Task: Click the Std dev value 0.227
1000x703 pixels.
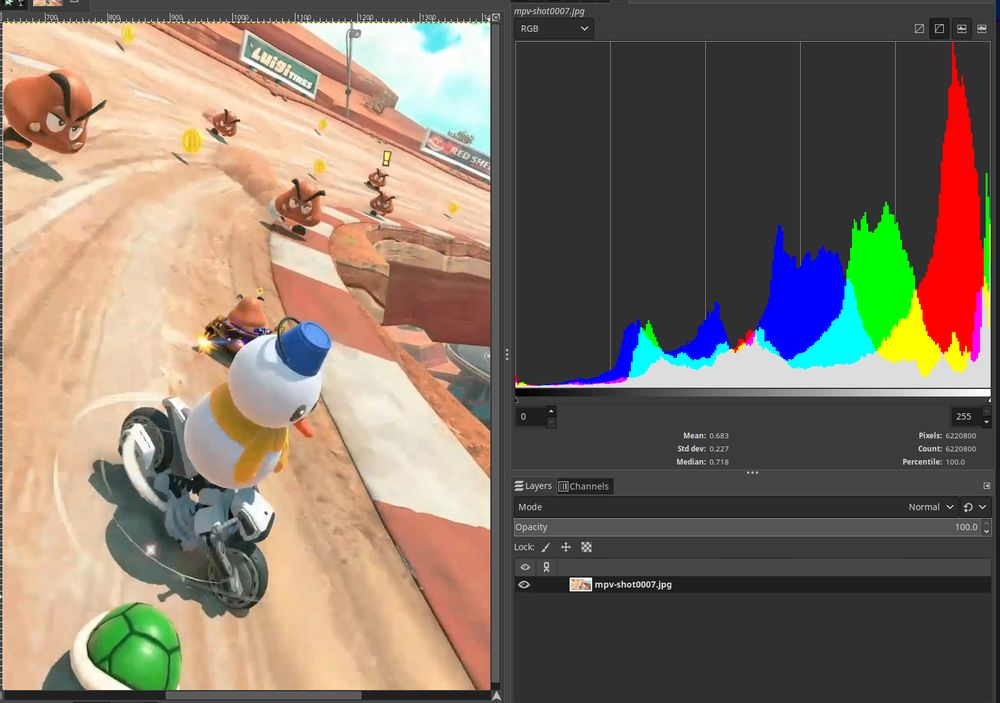Action: [719, 449]
